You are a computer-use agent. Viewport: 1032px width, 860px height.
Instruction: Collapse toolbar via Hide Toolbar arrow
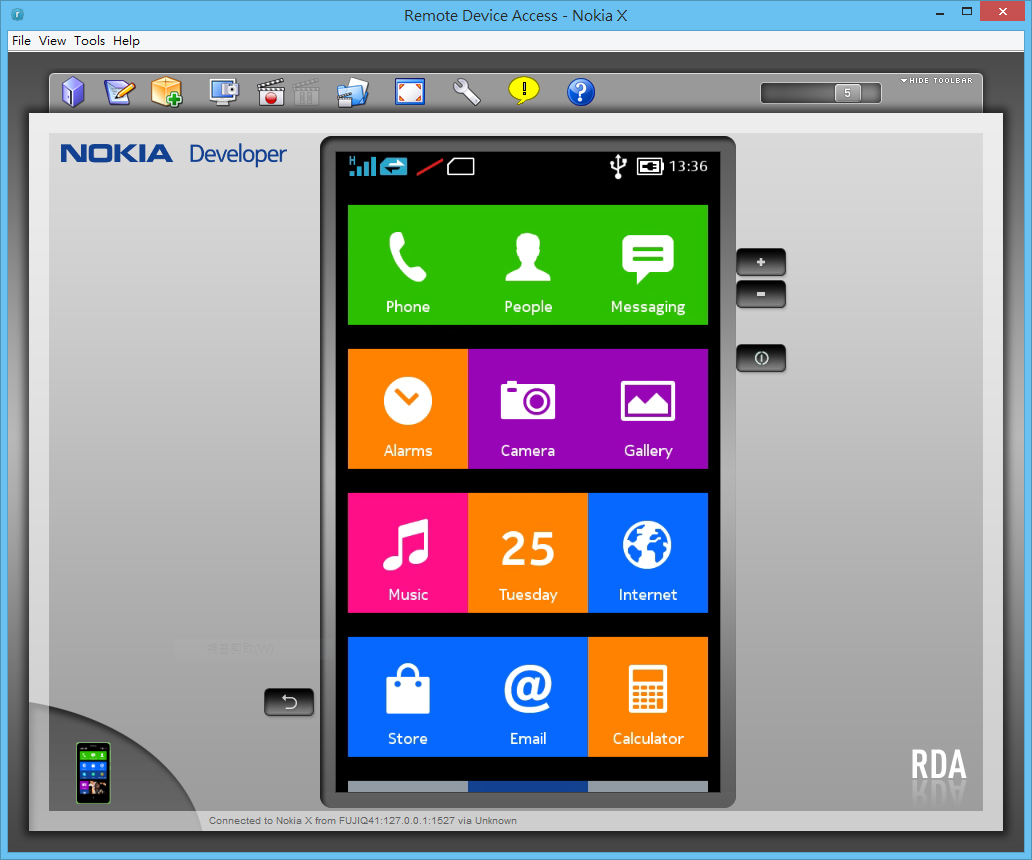(936, 80)
